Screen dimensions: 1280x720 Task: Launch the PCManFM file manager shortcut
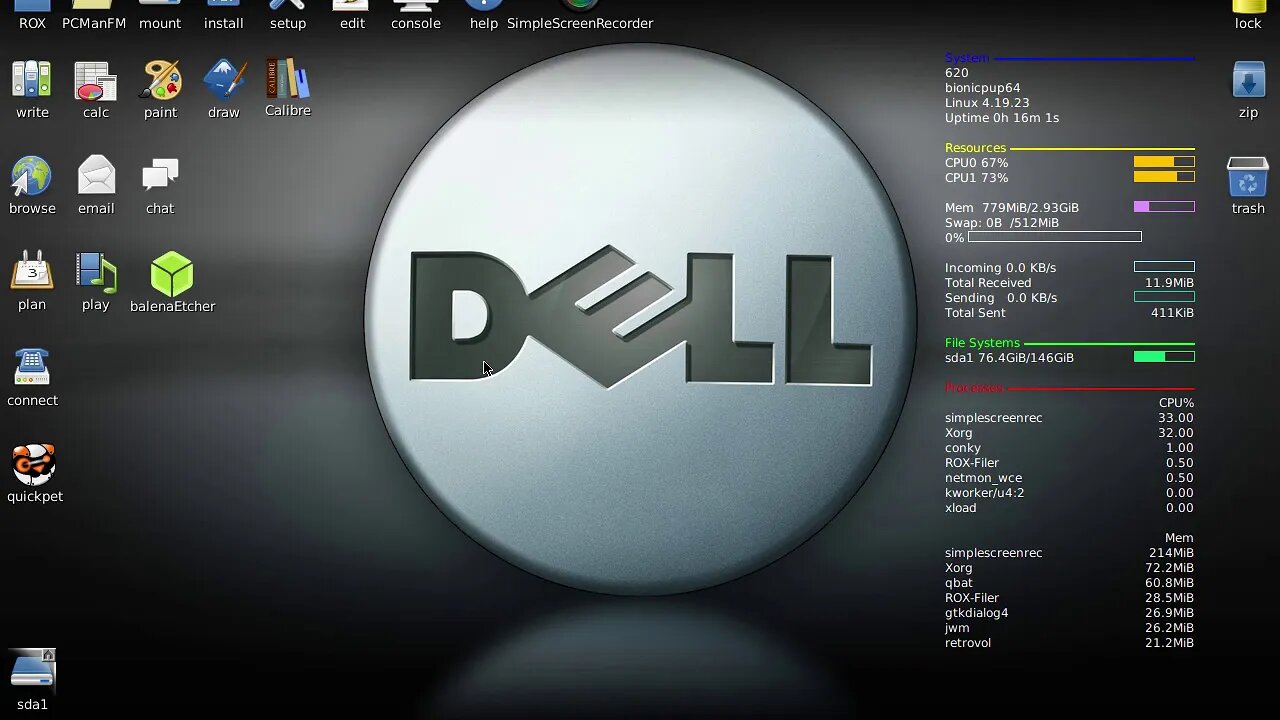(x=94, y=15)
